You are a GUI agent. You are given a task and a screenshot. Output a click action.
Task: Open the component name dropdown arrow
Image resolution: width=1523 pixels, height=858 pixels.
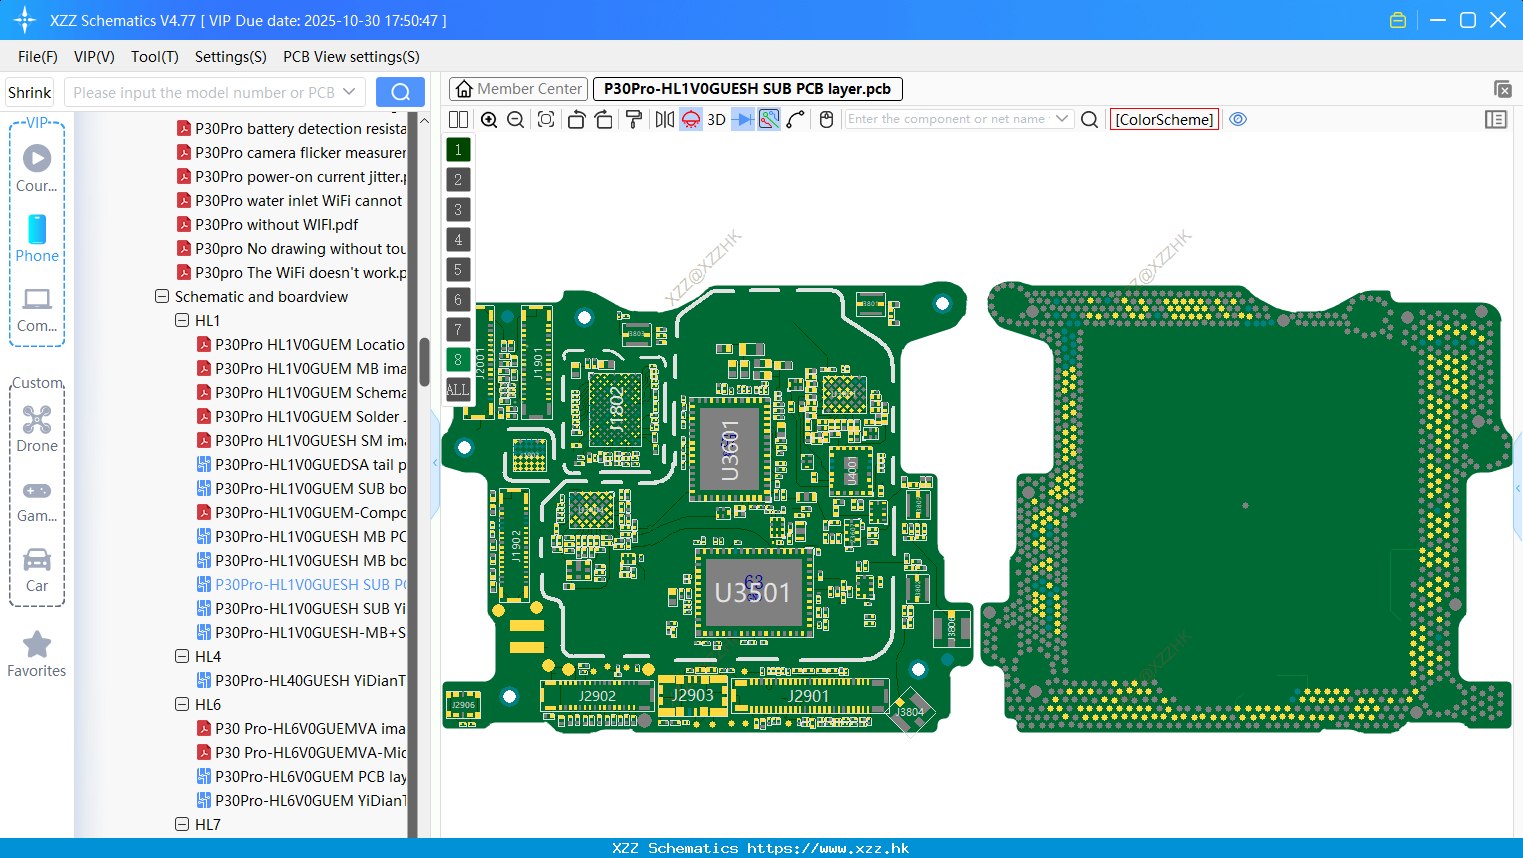point(1062,119)
